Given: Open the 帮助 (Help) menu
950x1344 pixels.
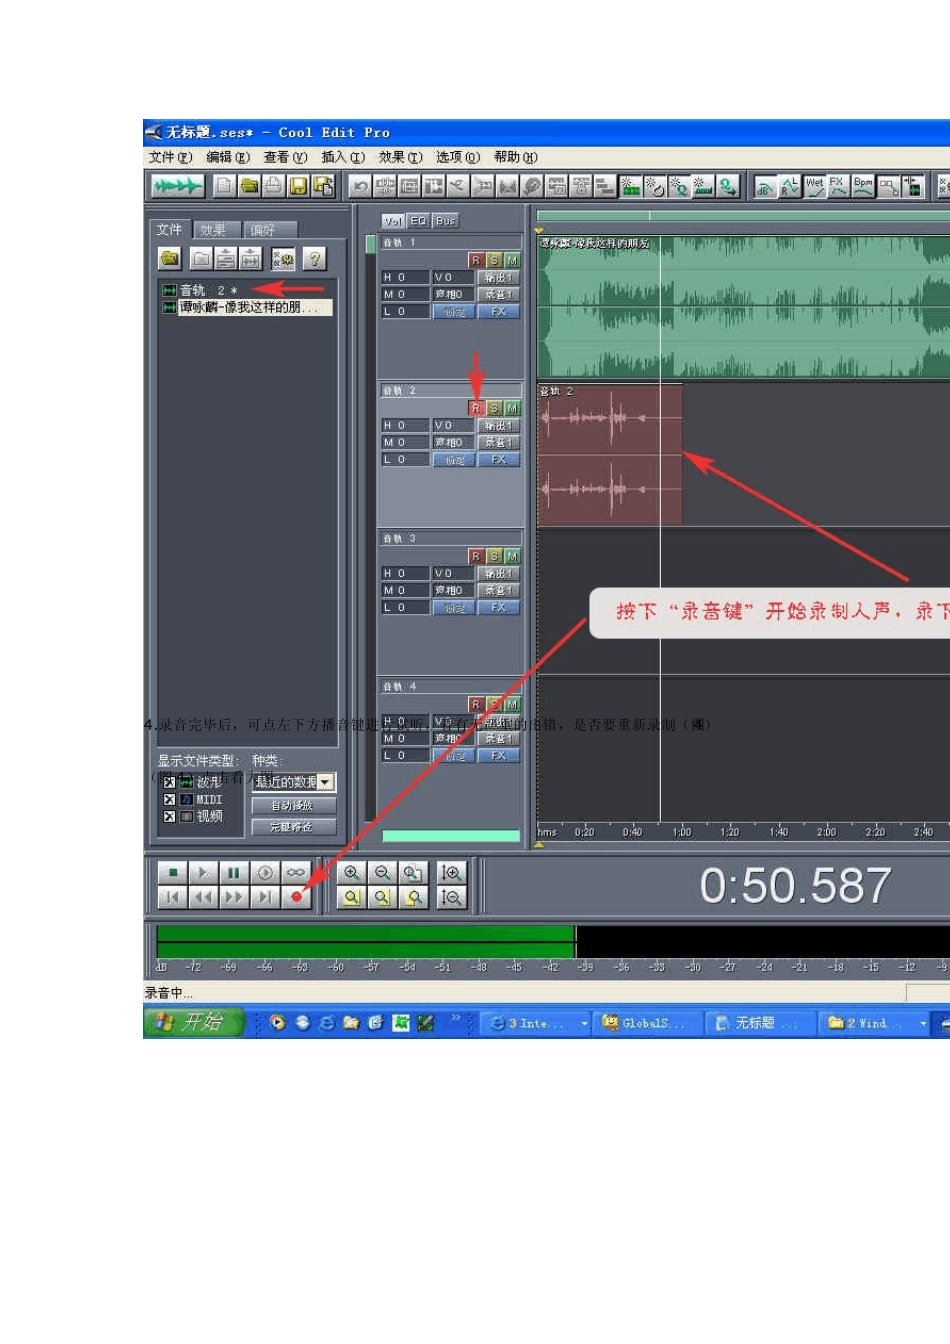Looking at the screenshot, I should (x=515, y=157).
